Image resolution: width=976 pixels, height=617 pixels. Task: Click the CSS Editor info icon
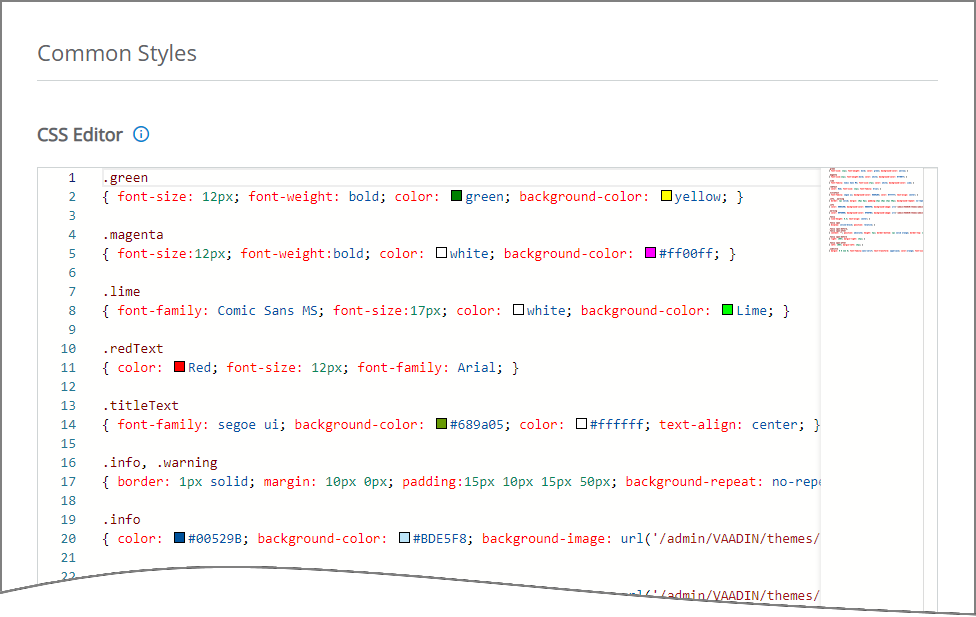point(141,134)
